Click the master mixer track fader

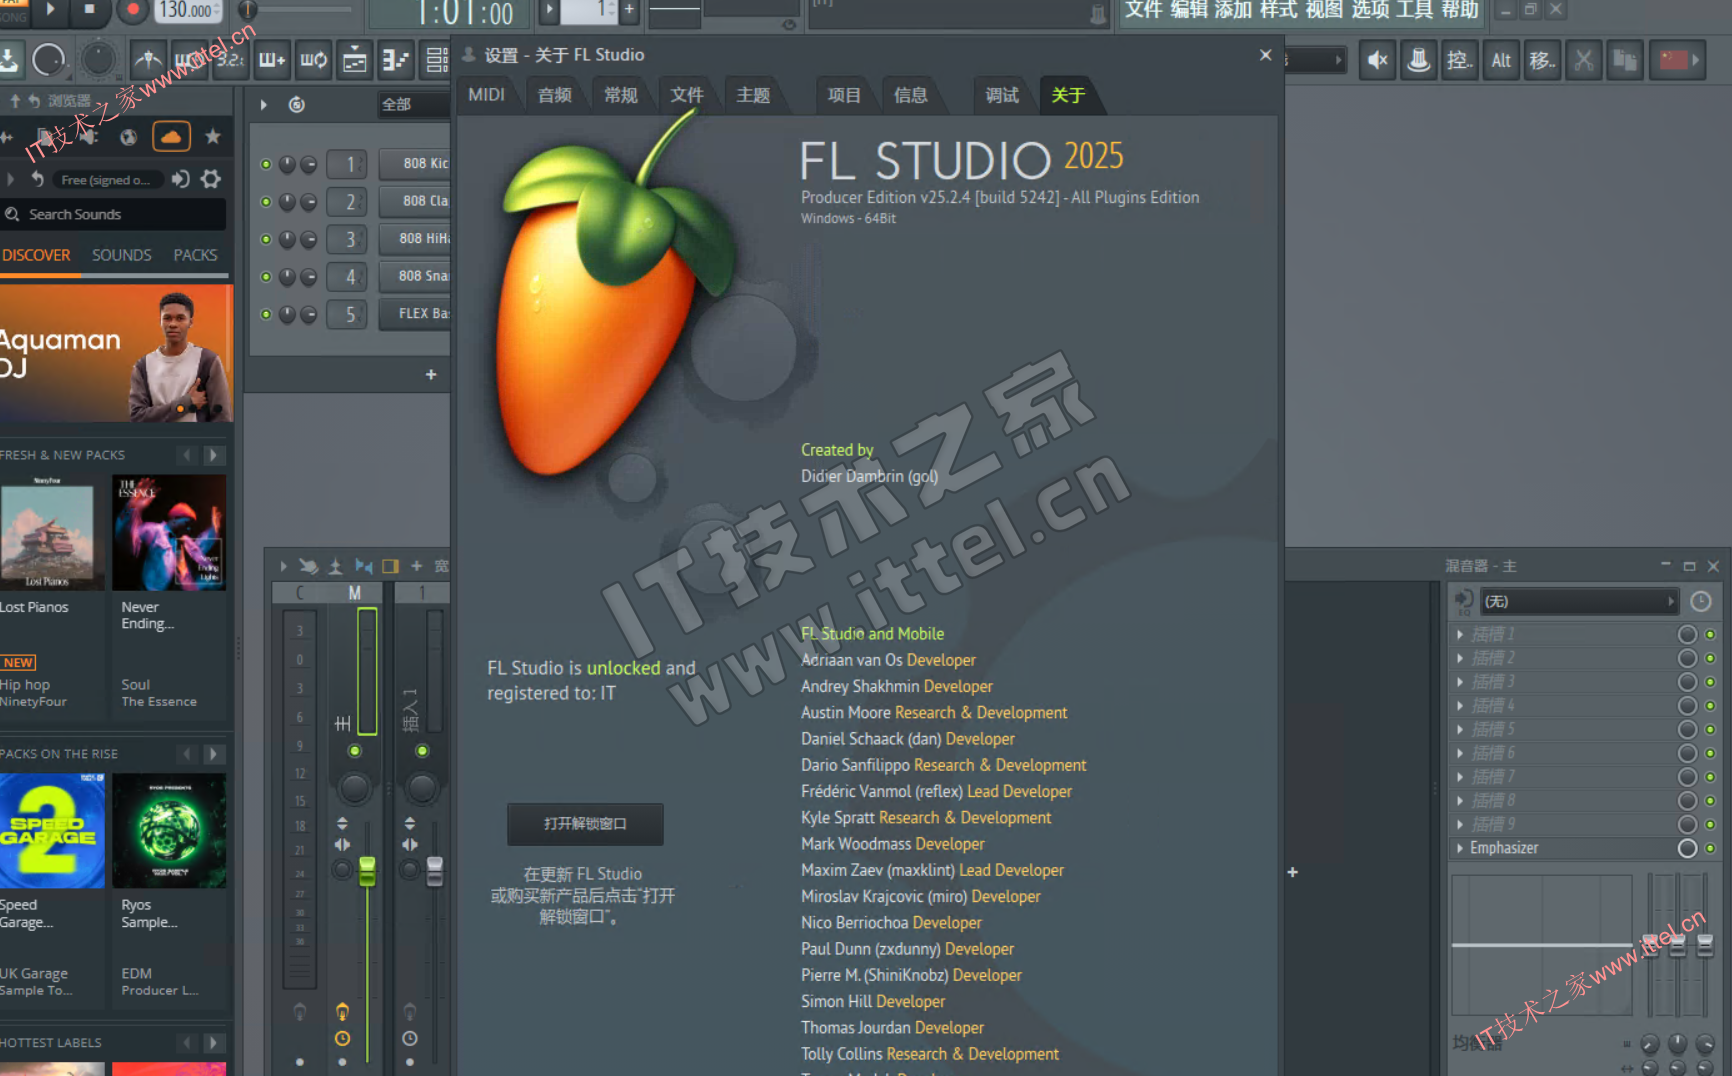[367, 870]
